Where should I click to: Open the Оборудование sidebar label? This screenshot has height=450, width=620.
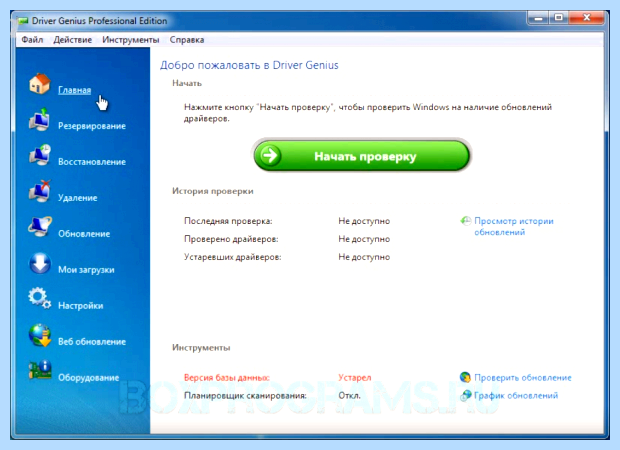tap(89, 378)
